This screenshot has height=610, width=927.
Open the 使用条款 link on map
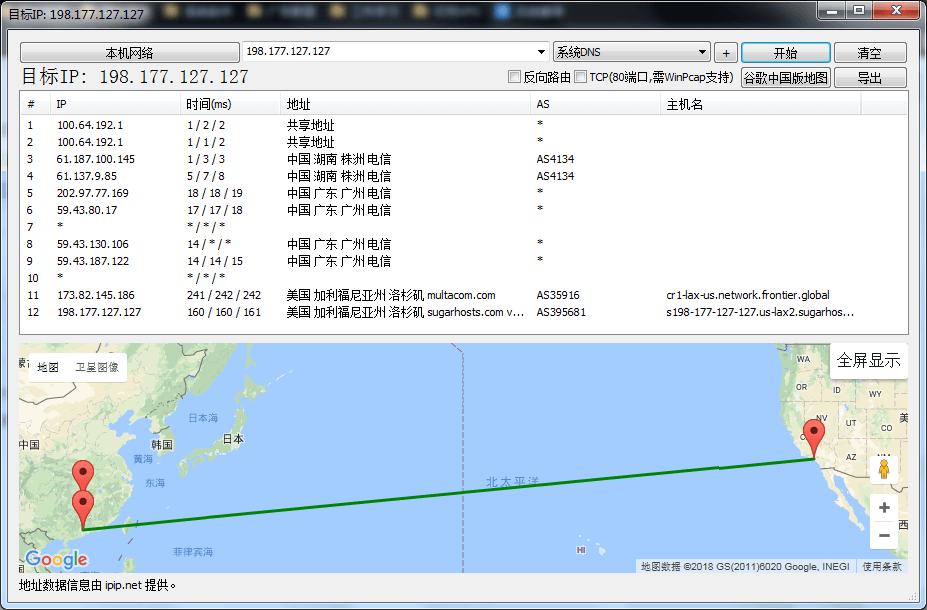(882, 567)
